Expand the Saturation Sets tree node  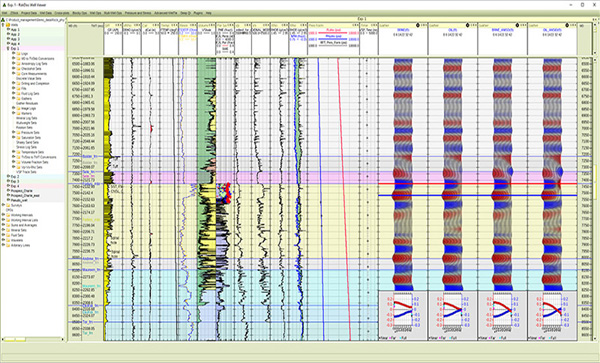pos(14,138)
